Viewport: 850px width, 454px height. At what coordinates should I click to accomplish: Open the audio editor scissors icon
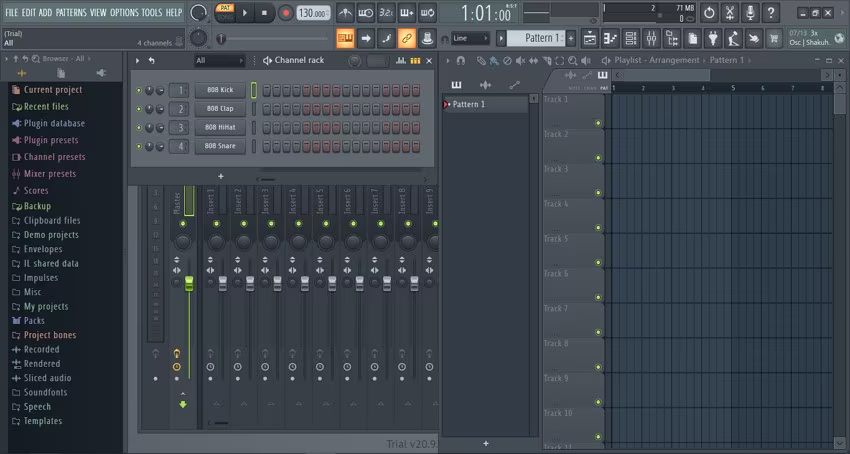click(x=730, y=12)
